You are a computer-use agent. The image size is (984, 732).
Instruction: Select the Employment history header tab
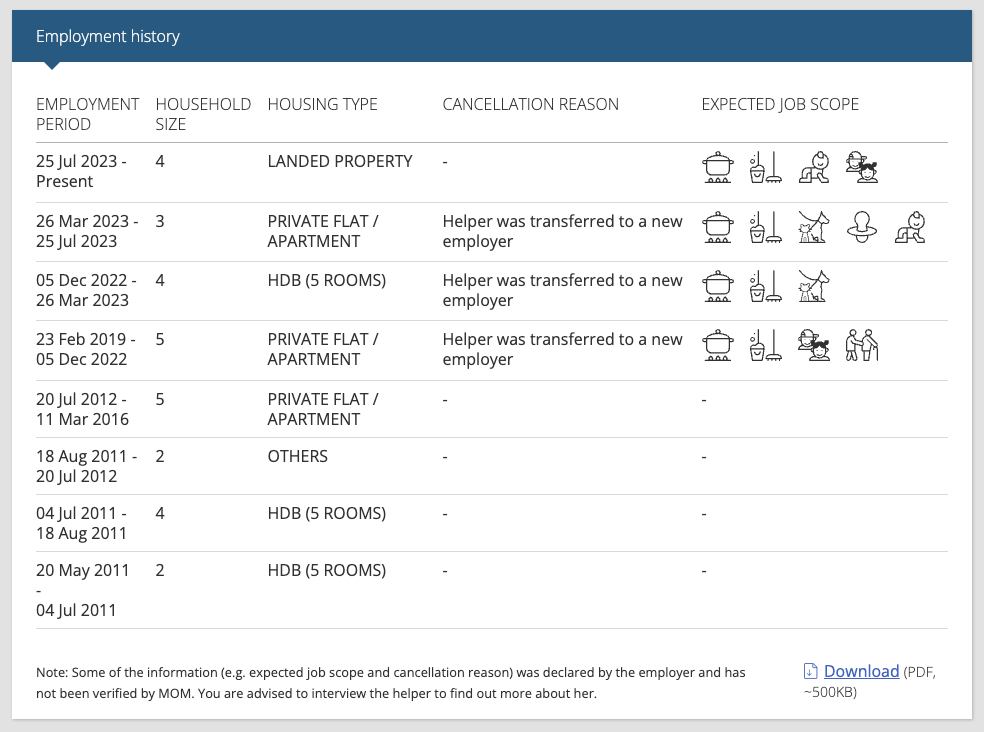pos(107,36)
